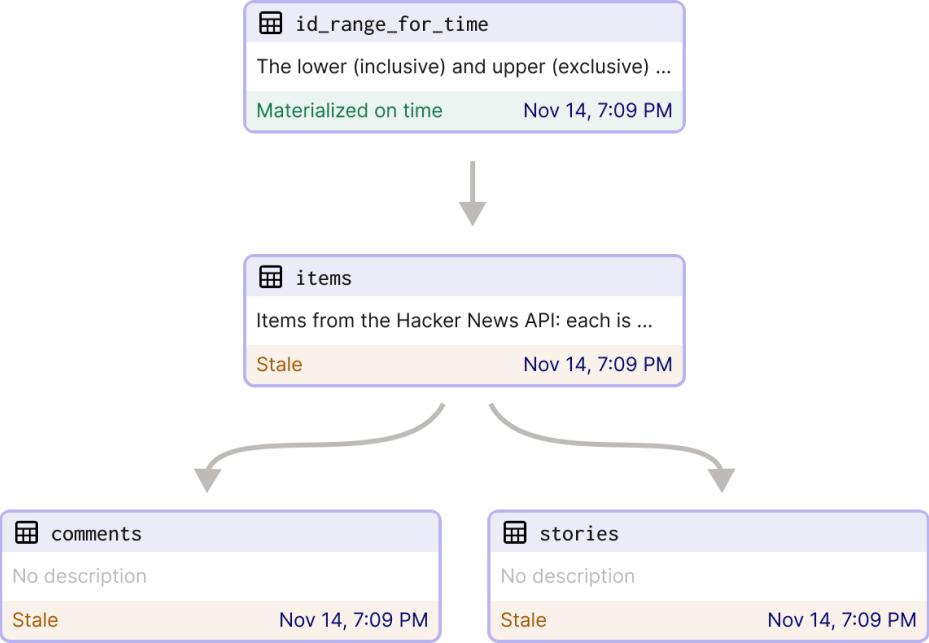Image resolution: width=929 pixels, height=643 pixels.
Task: Click the comments node timestamp
Action: (x=354, y=620)
